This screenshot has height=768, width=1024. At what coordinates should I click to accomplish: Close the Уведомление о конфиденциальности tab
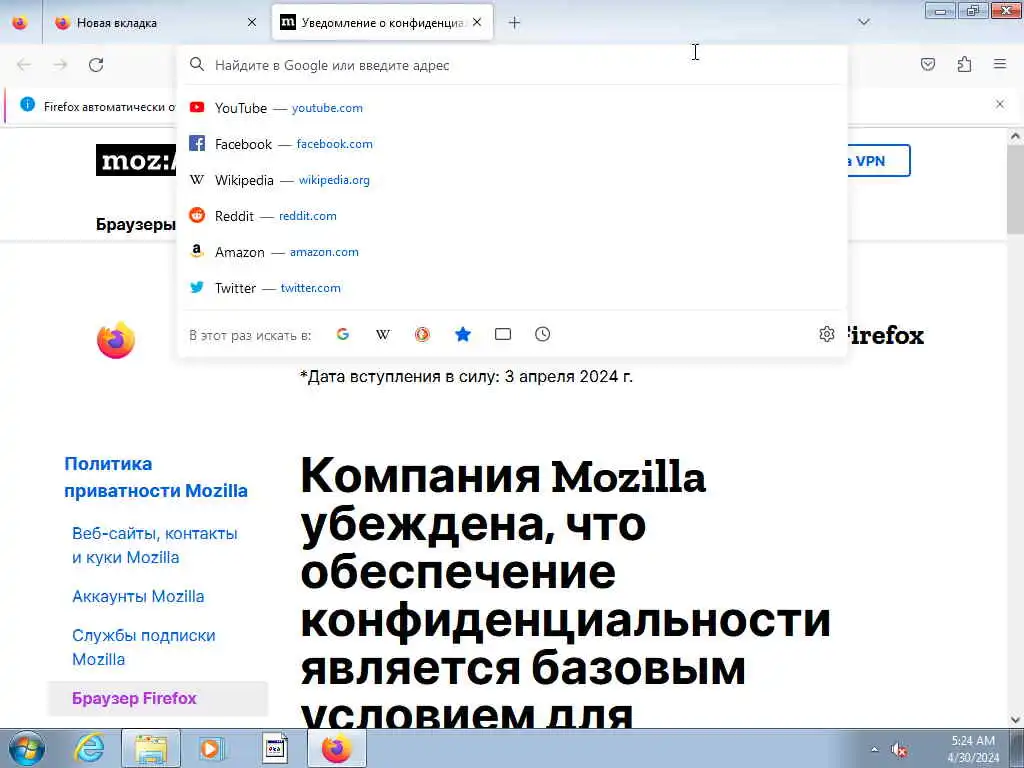(477, 23)
